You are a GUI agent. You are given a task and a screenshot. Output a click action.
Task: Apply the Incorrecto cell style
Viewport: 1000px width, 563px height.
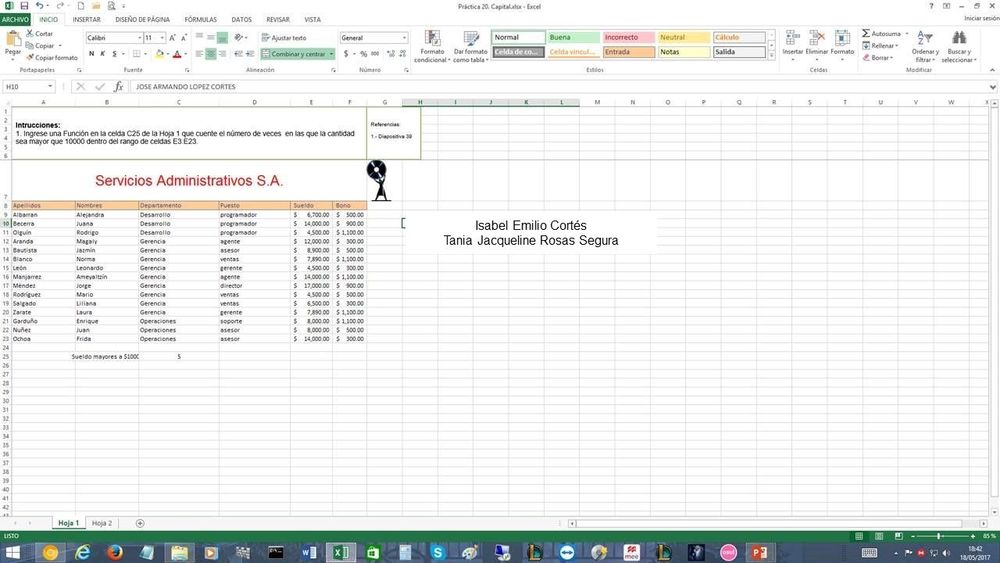click(627, 37)
